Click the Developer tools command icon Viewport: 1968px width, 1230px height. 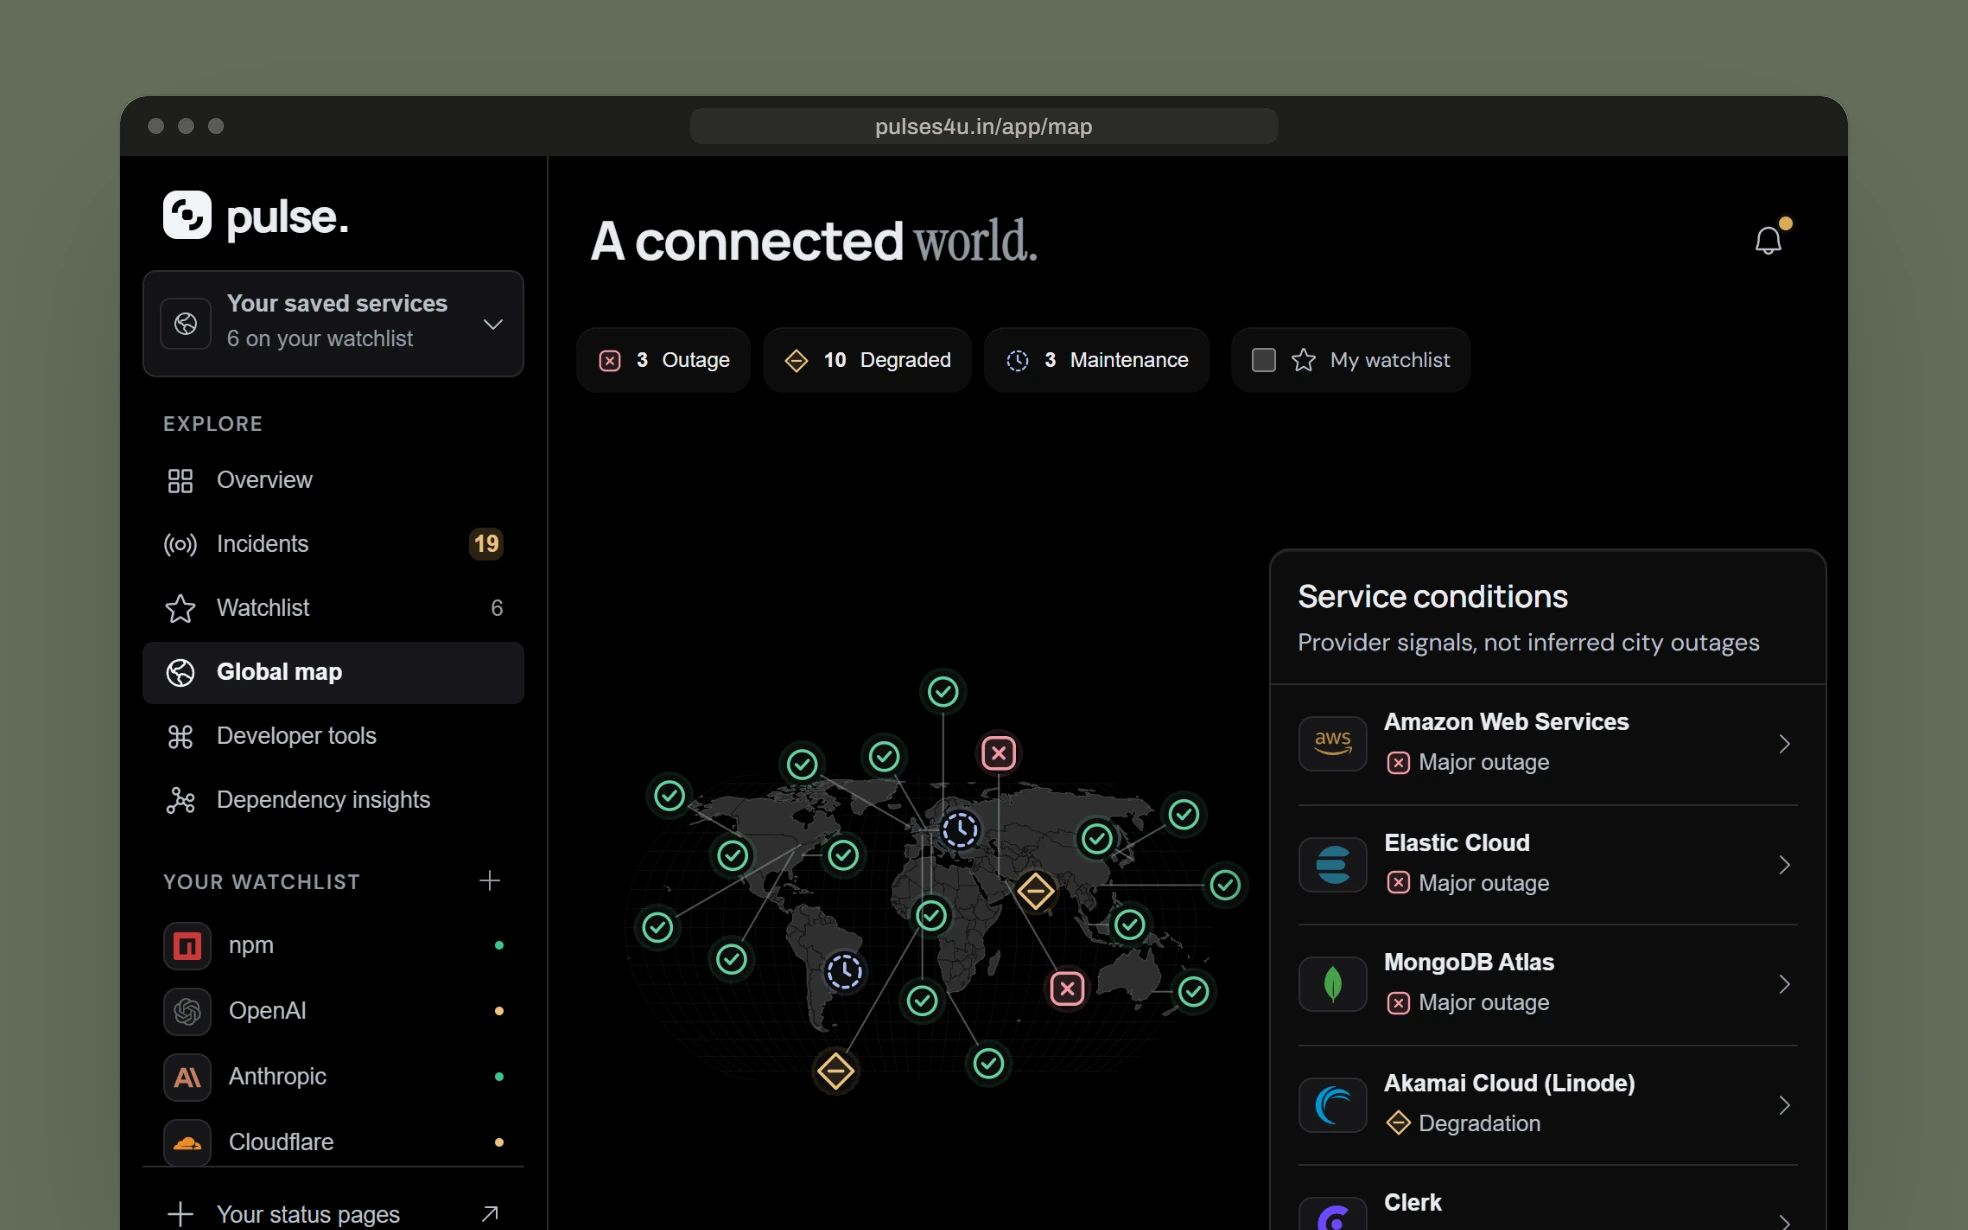coord(180,737)
